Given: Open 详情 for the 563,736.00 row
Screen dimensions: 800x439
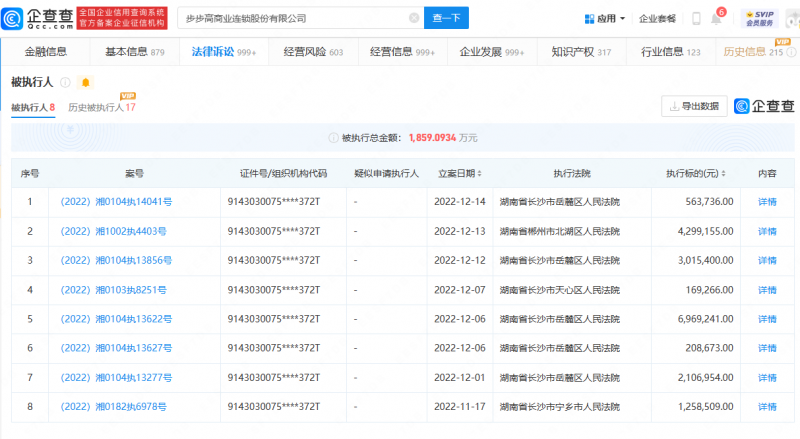Looking at the screenshot, I should (x=767, y=202).
